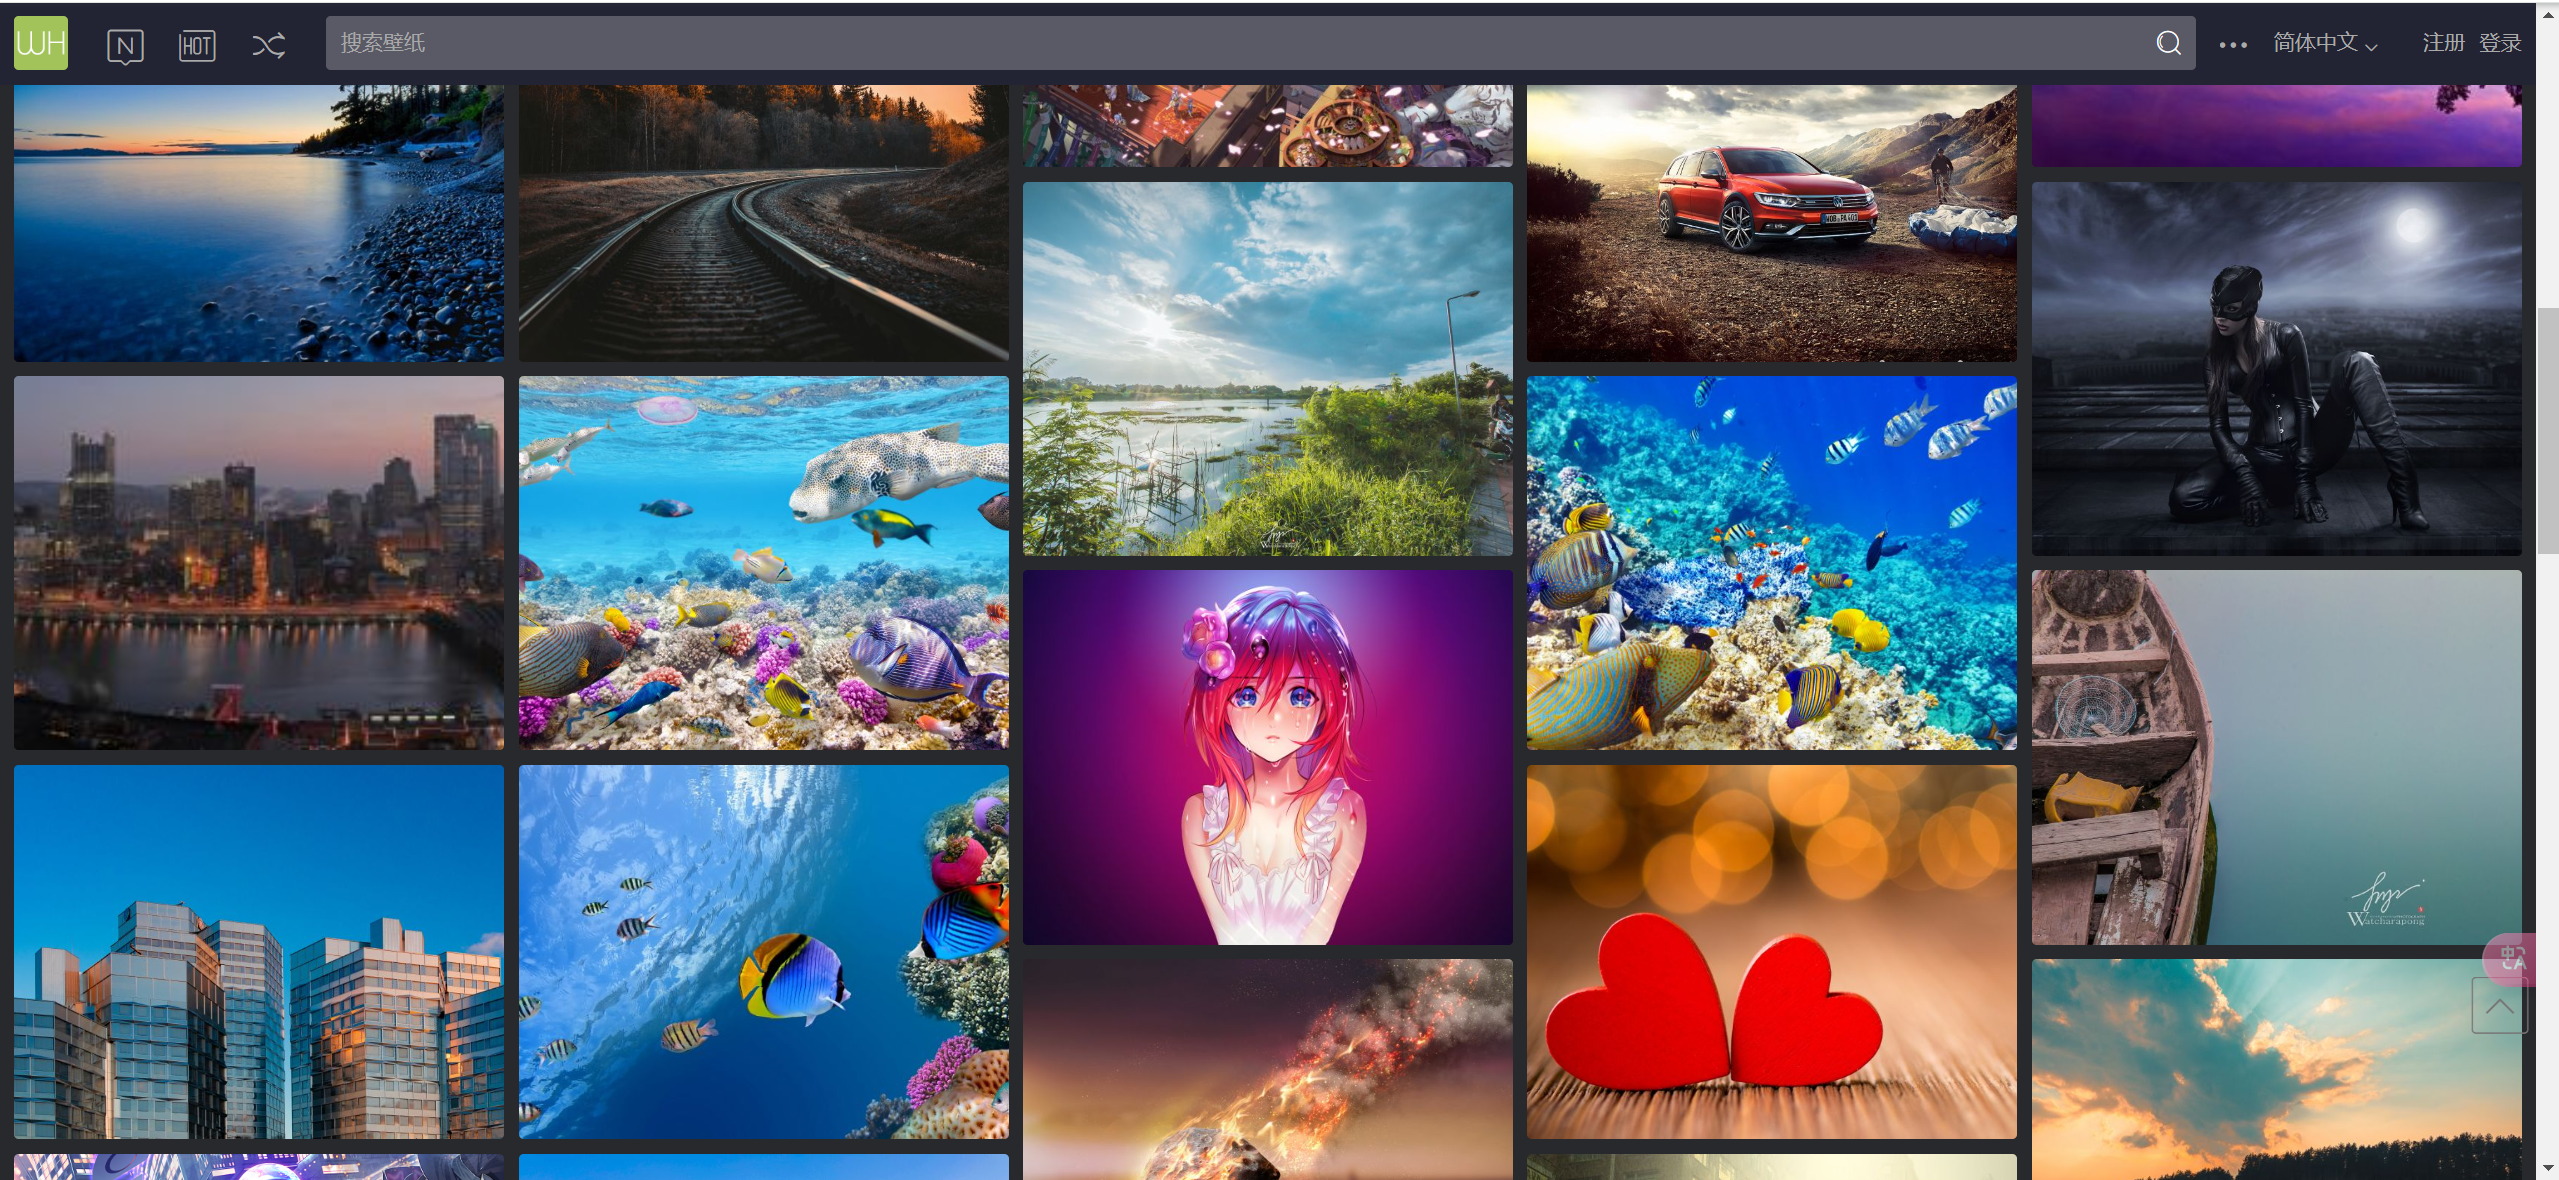Open the catwoman moonlit wallpaper
The image size is (2559, 1180).
point(2276,368)
